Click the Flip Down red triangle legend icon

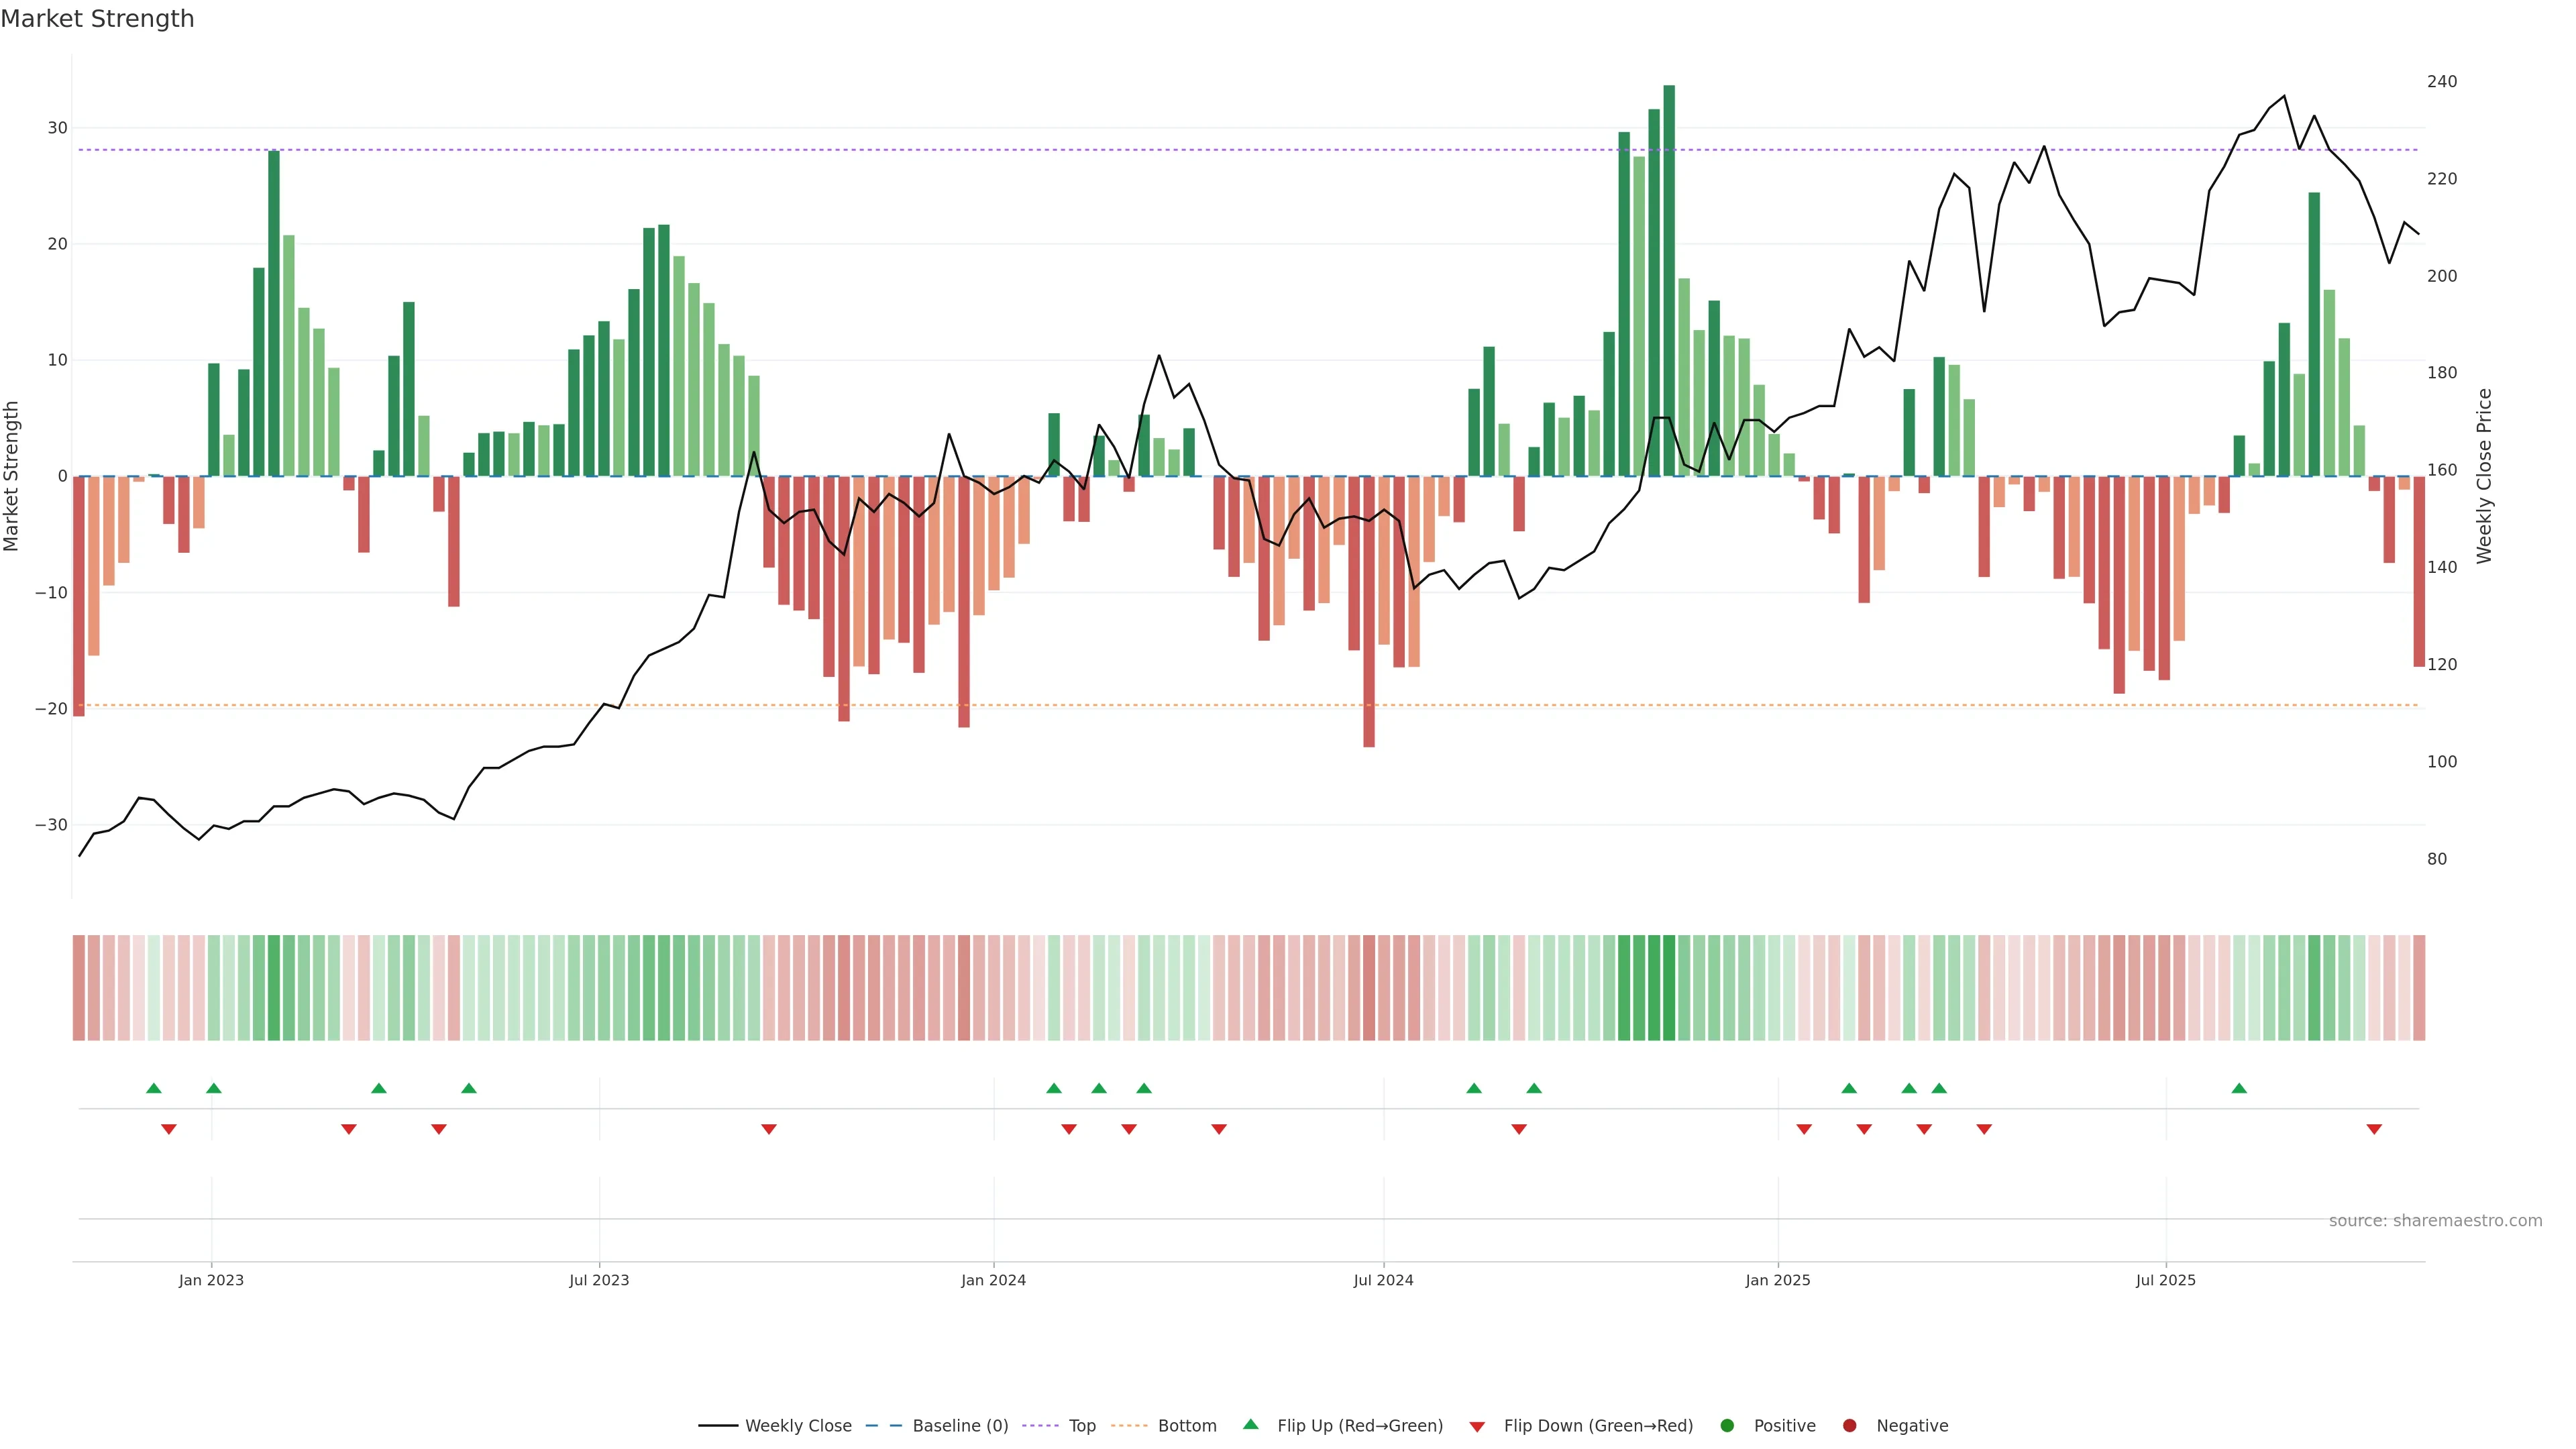click(1477, 1426)
